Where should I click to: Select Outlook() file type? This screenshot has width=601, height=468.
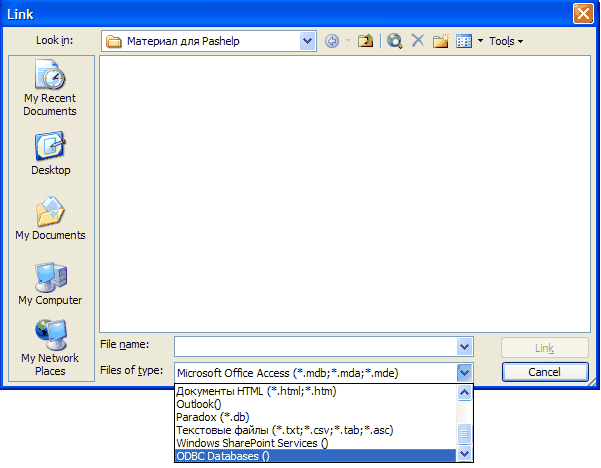(x=315, y=404)
